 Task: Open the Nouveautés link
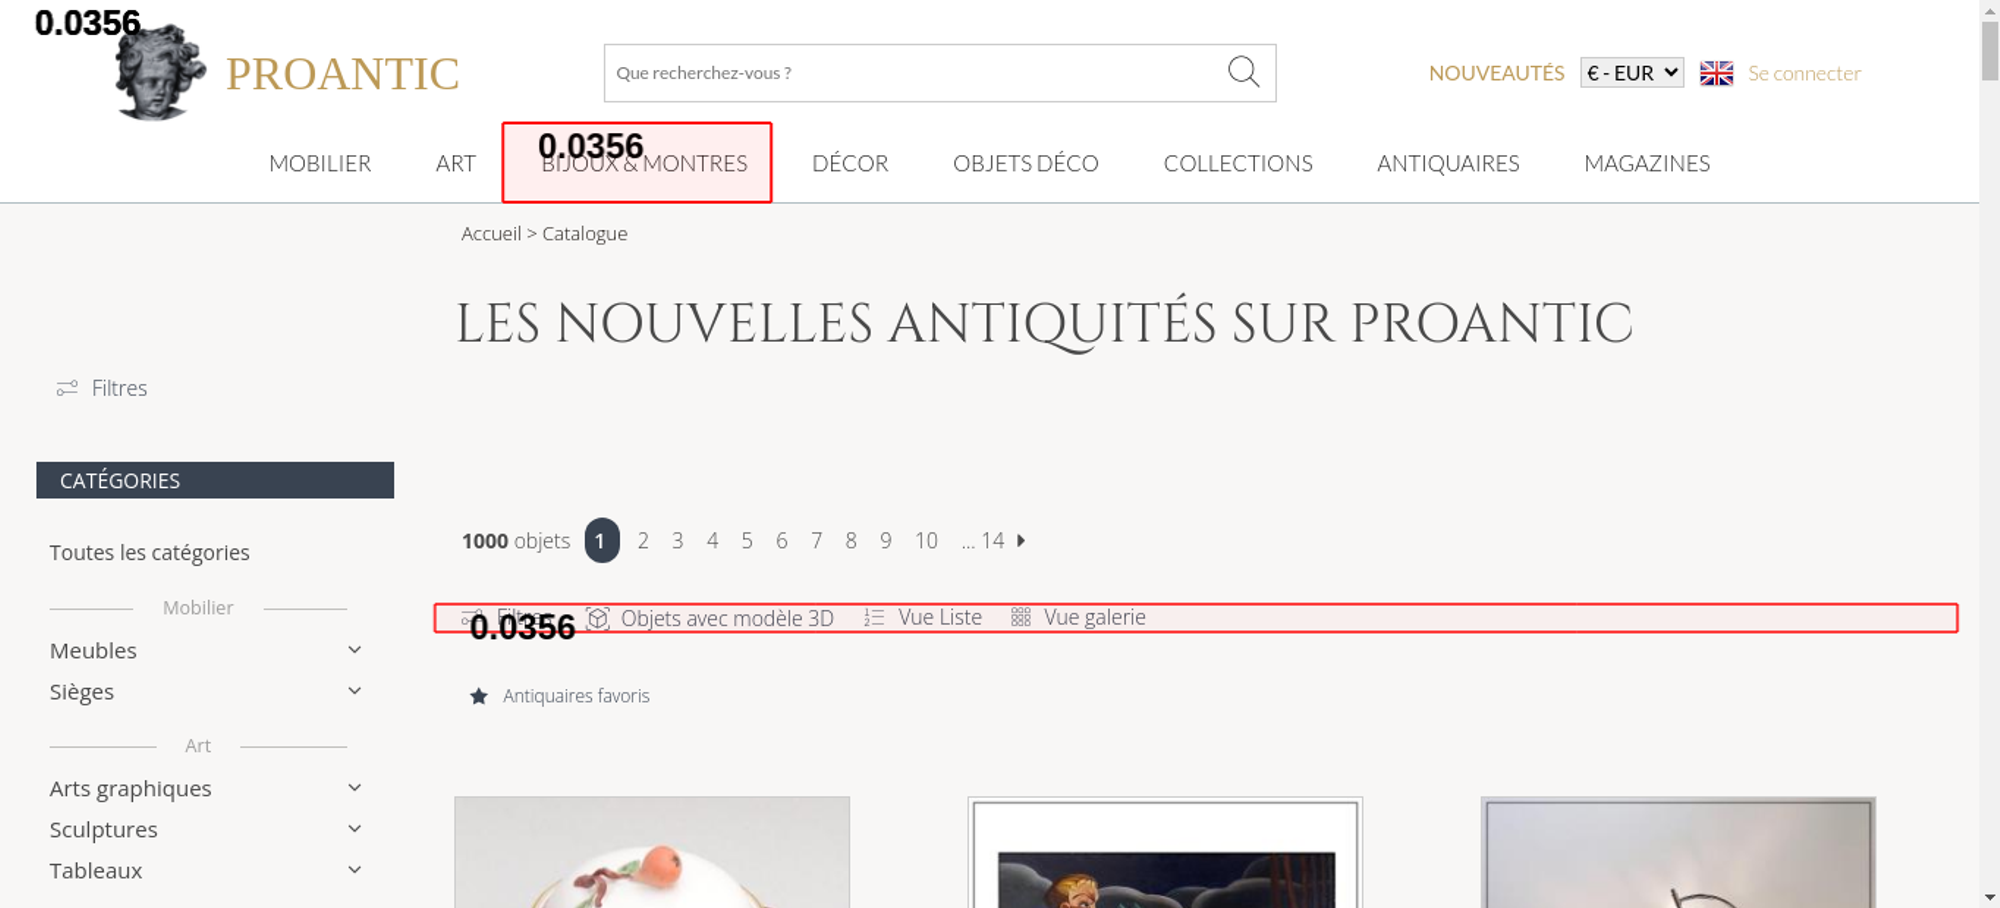pos(1496,73)
